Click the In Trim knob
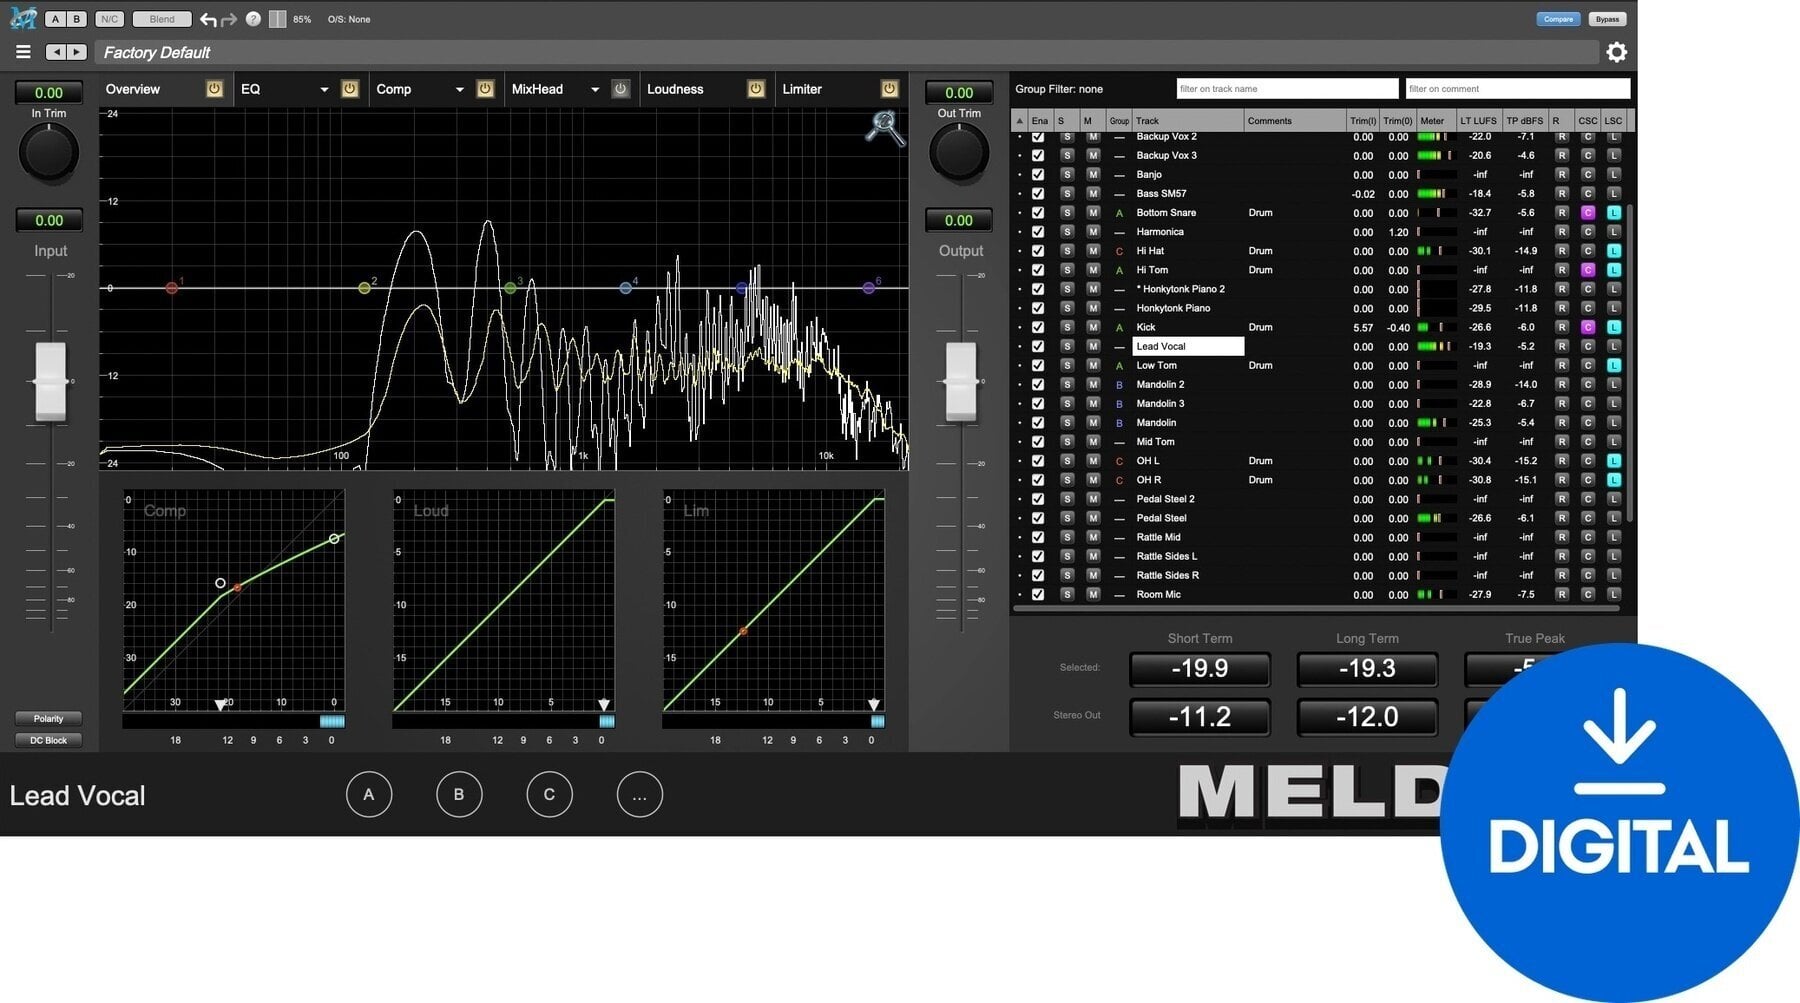 [x=48, y=153]
